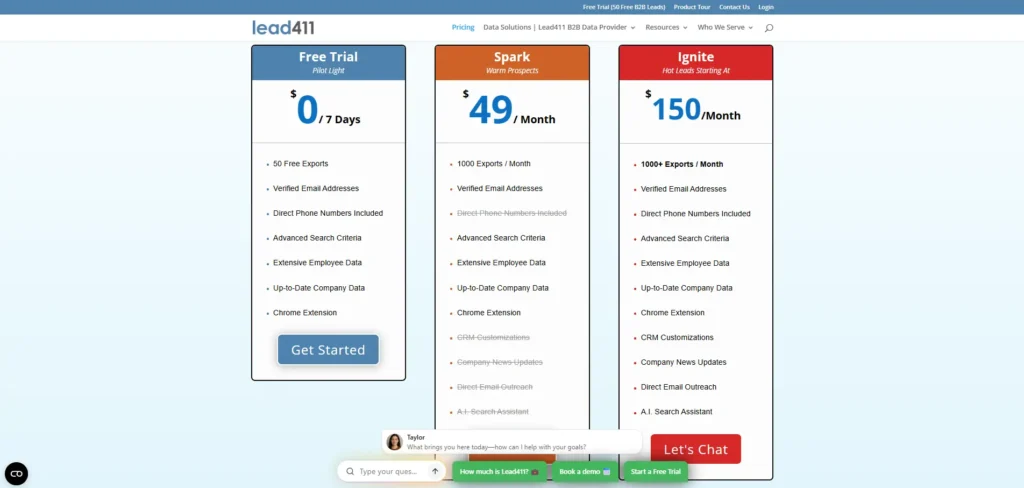1024x488 pixels.
Task: Open the Pricing menu item
Action: [x=463, y=27]
